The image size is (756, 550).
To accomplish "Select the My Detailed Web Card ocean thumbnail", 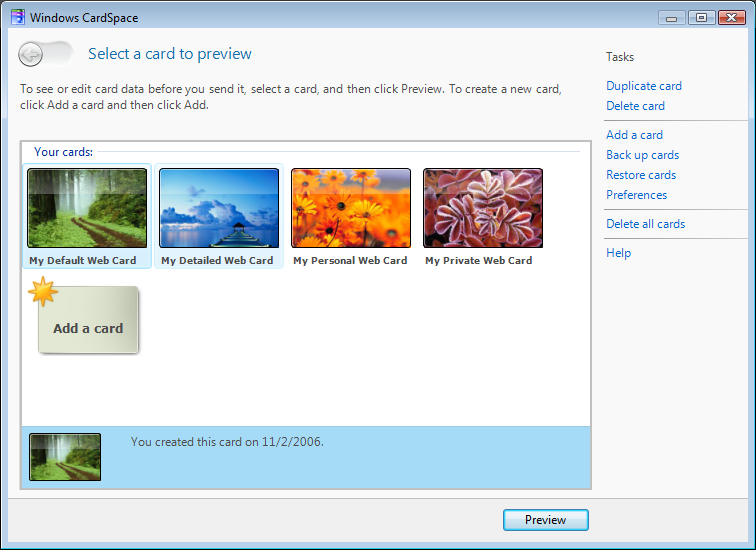I will pos(219,208).
